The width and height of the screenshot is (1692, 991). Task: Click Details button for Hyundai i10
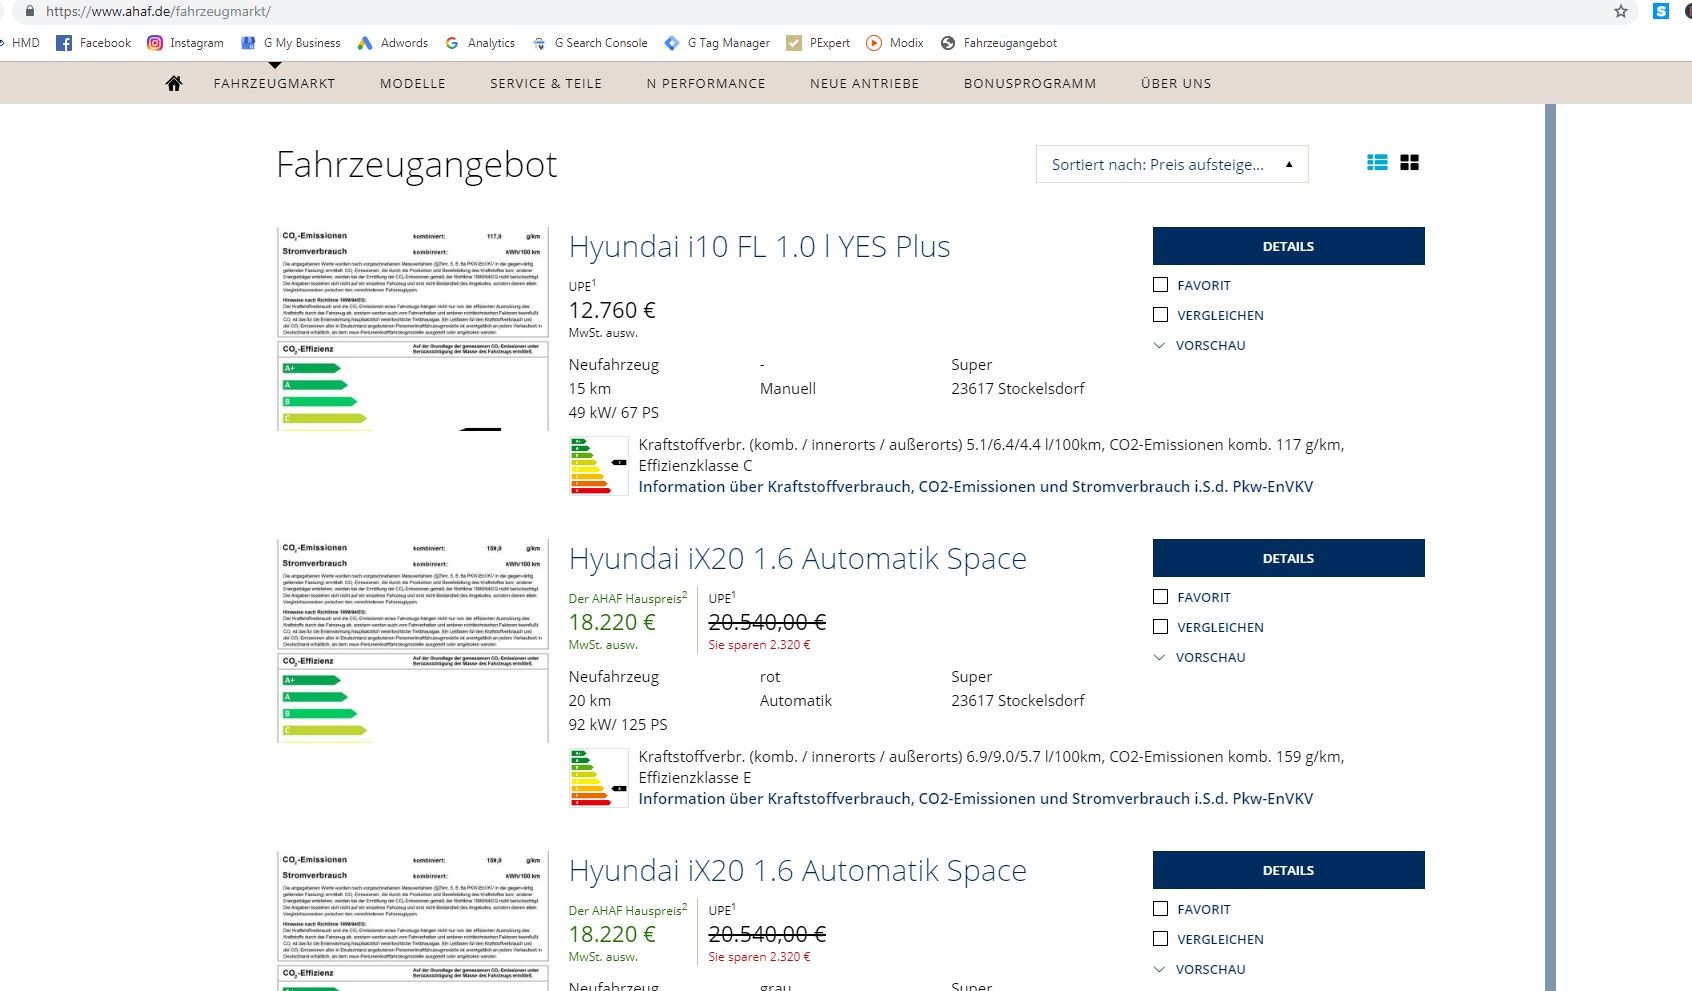click(1288, 246)
